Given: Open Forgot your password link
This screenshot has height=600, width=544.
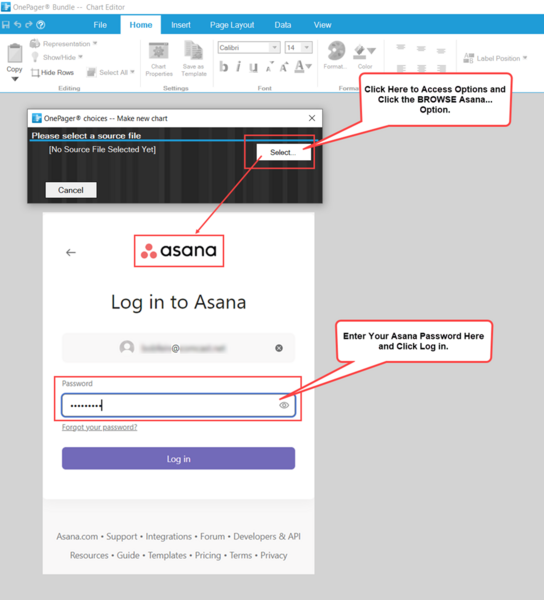Looking at the screenshot, I should (99, 427).
